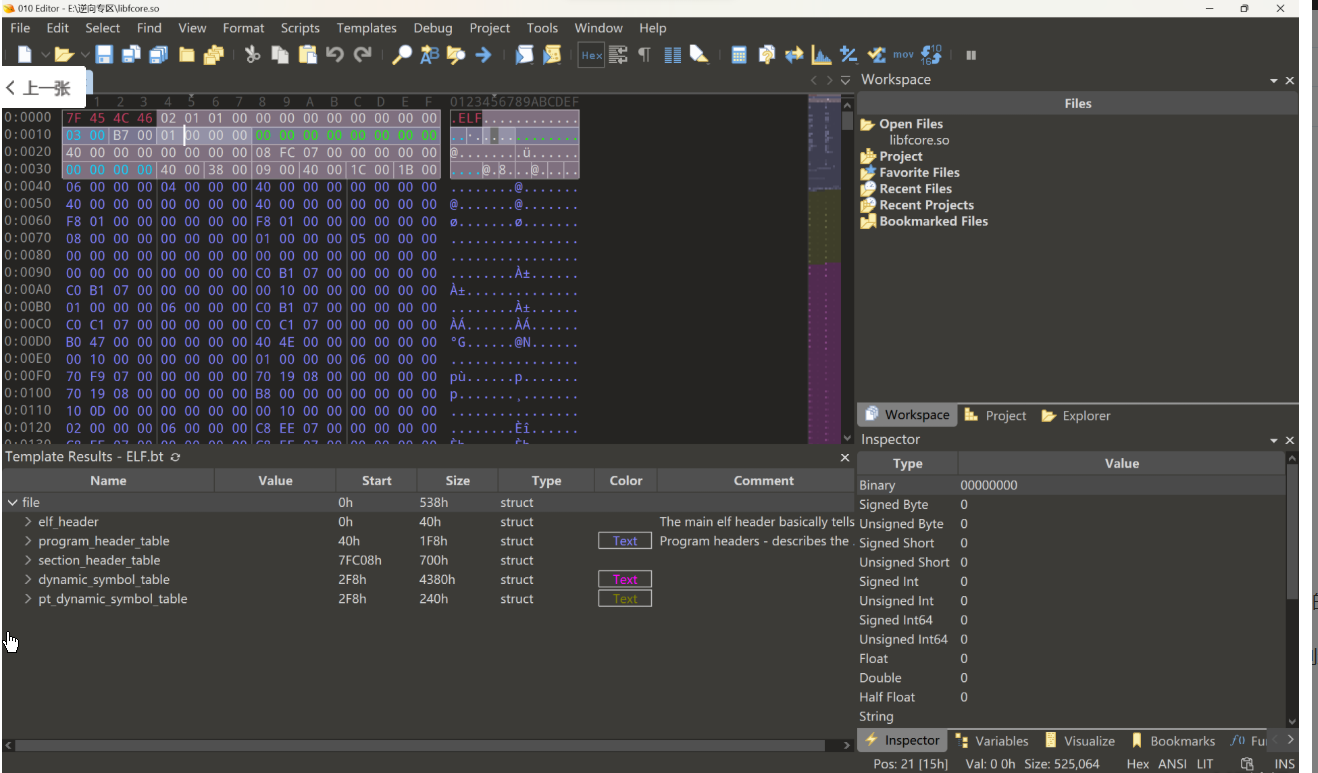The image size is (1318, 773).
Task: Expand the elf_header struct row
Action: pos(28,522)
